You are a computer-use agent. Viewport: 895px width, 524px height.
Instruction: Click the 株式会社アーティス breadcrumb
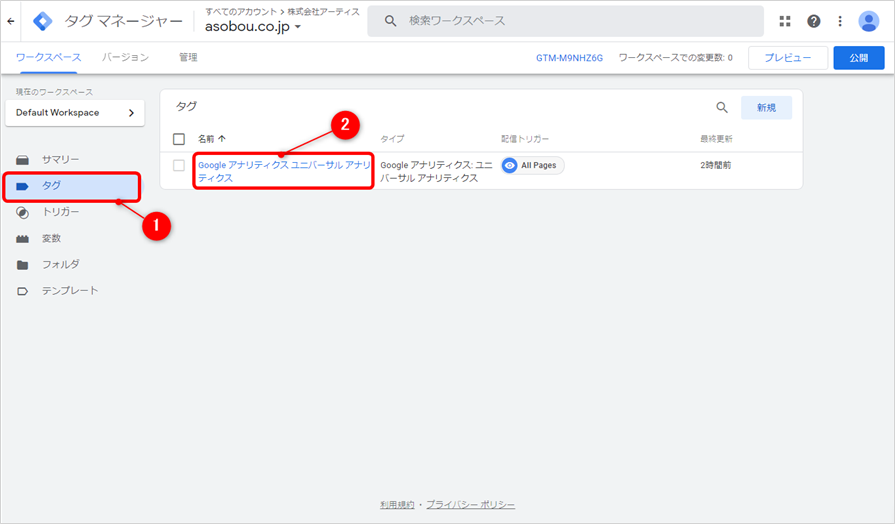pos(323,11)
